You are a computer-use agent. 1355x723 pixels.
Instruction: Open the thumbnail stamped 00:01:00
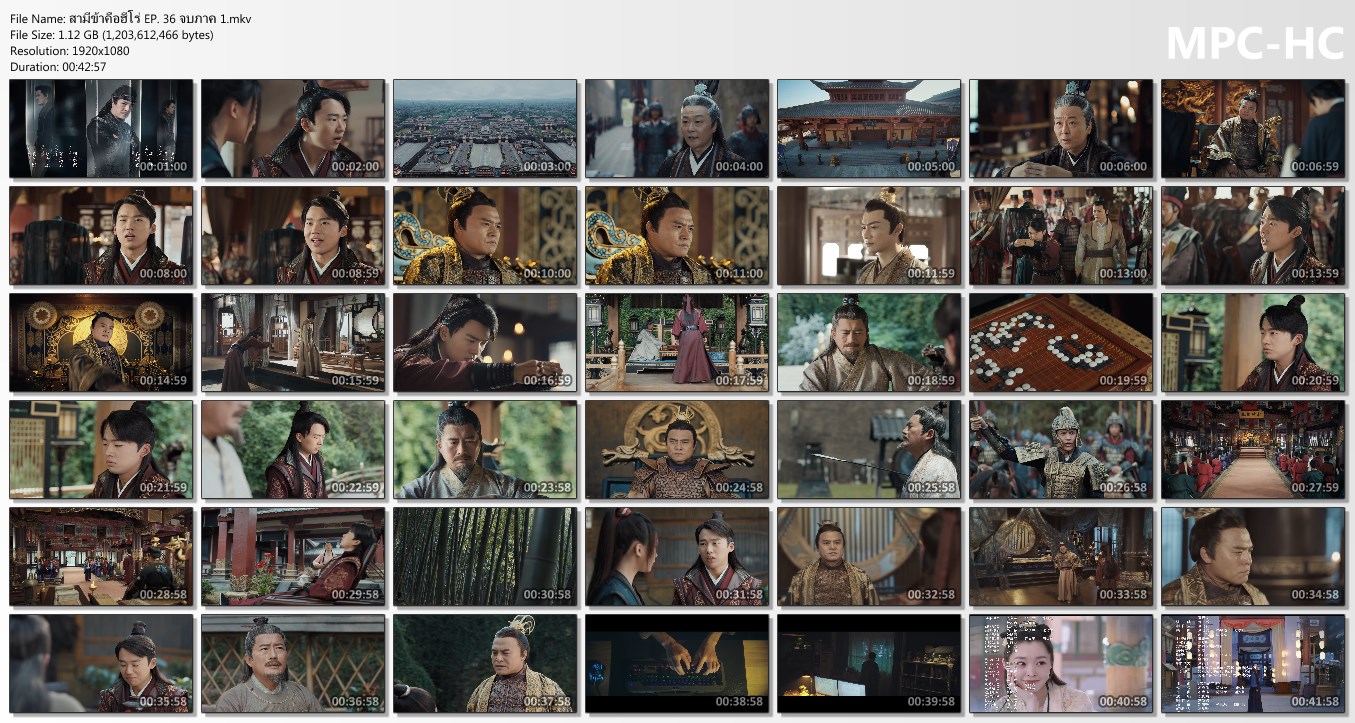[x=101, y=129]
